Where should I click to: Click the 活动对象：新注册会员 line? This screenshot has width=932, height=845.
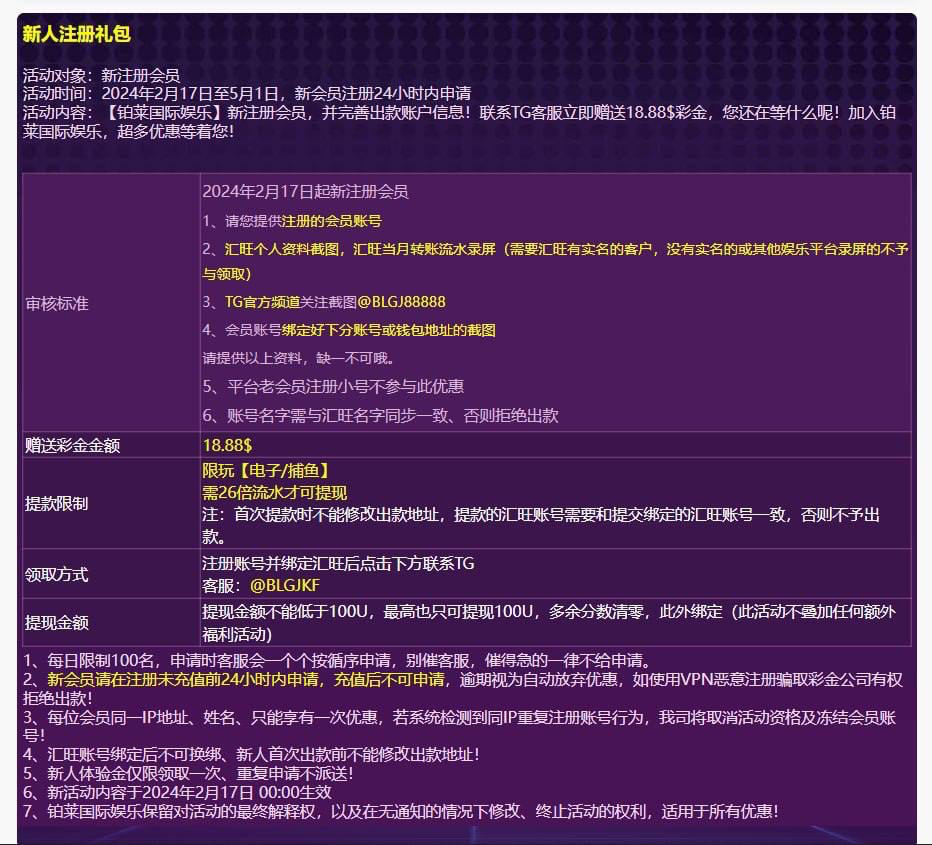pos(101,75)
